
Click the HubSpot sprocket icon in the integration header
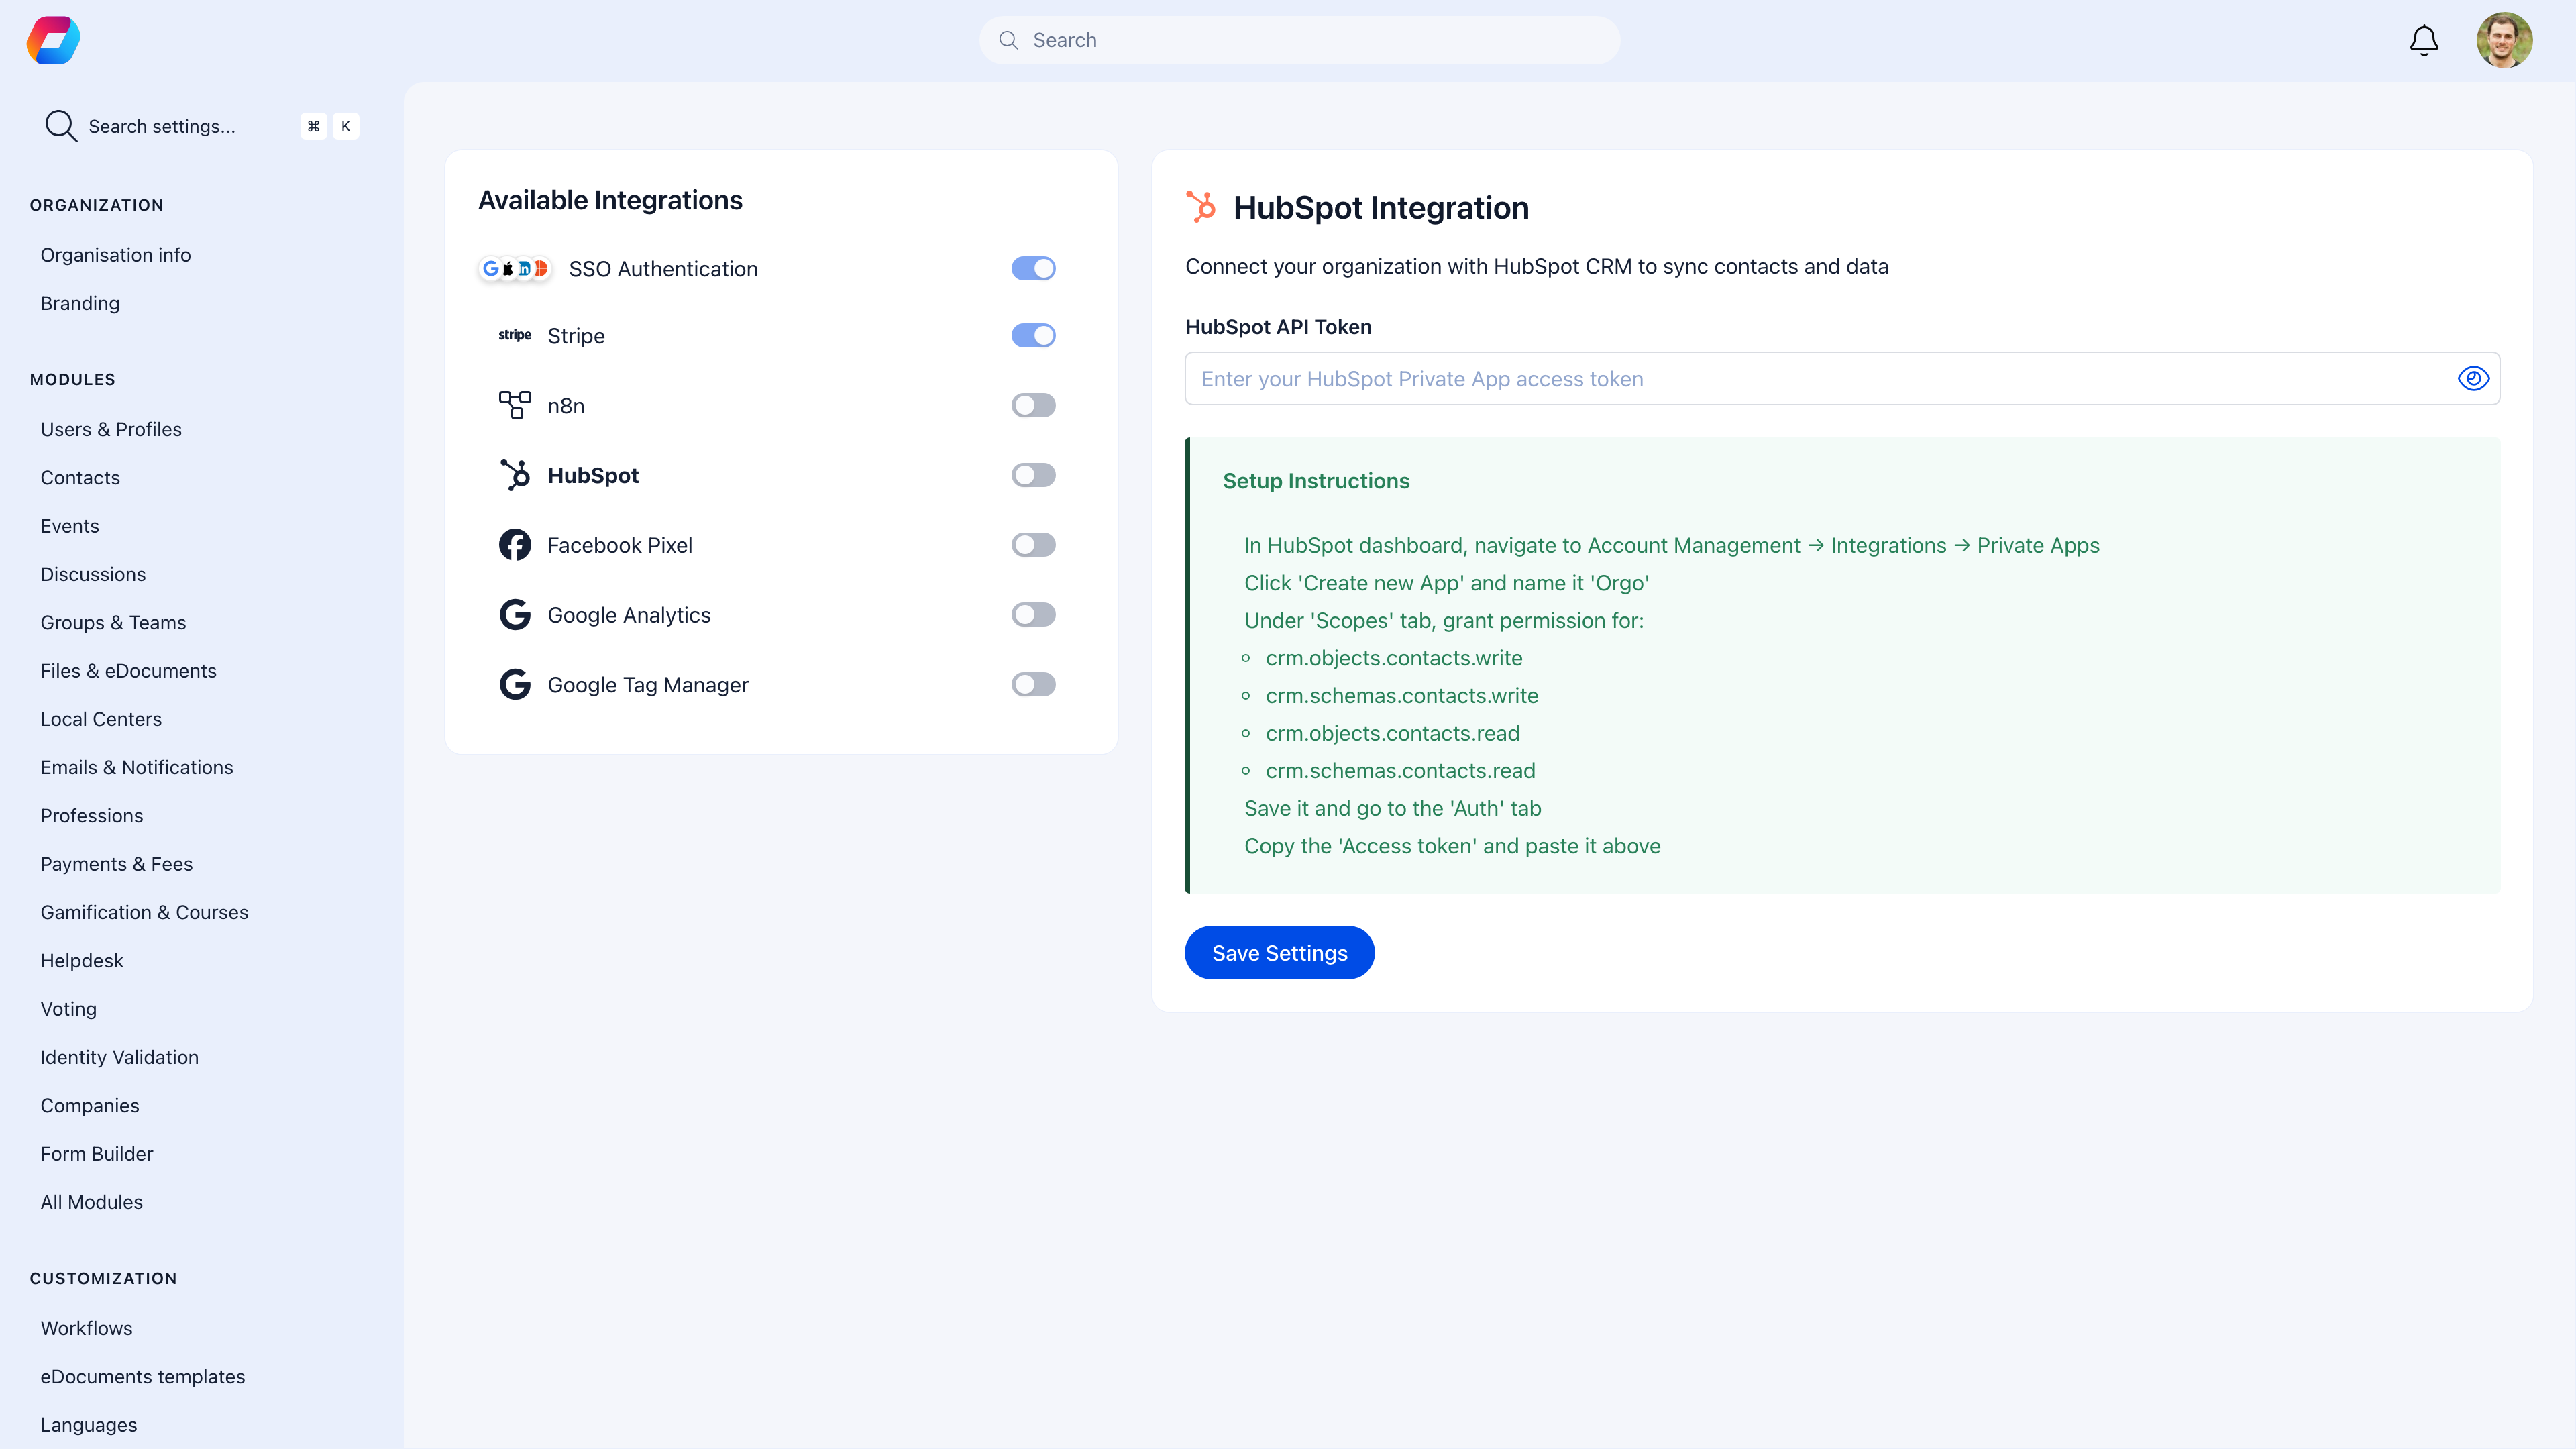(x=1202, y=206)
